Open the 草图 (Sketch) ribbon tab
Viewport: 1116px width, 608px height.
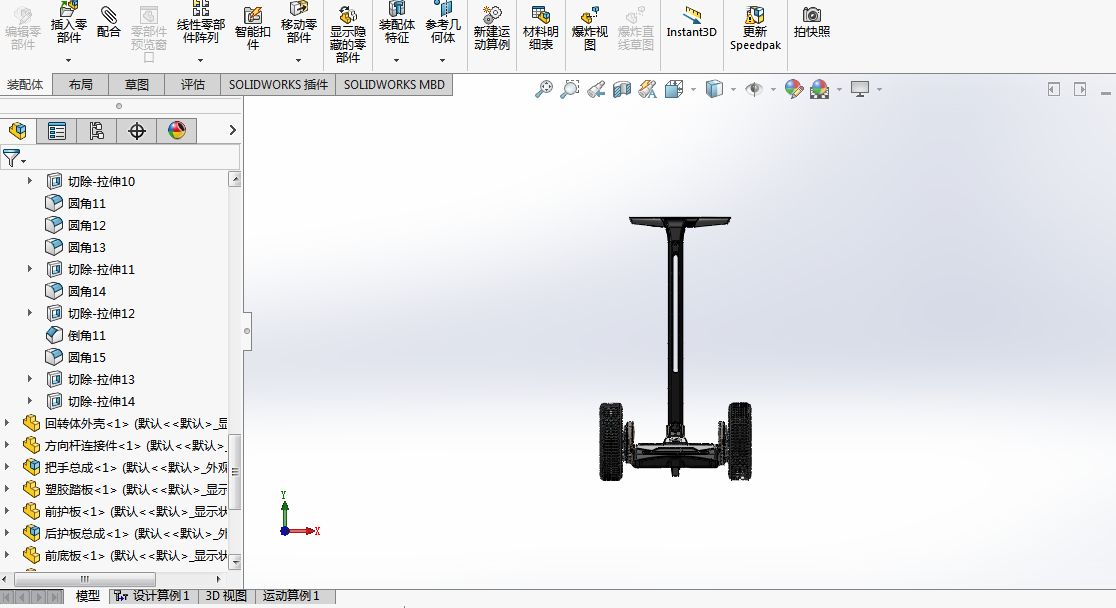click(x=137, y=85)
